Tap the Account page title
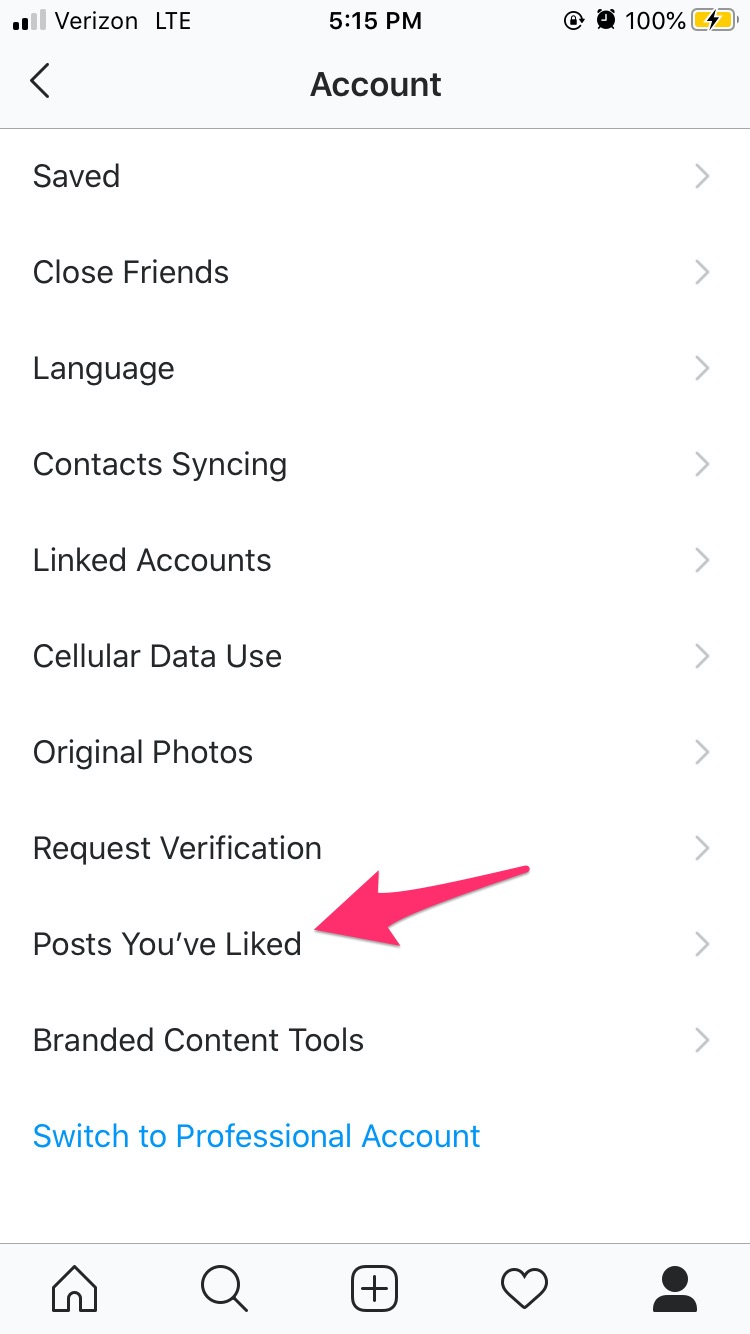Viewport: 750px width, 1334px height. point(375,84)
